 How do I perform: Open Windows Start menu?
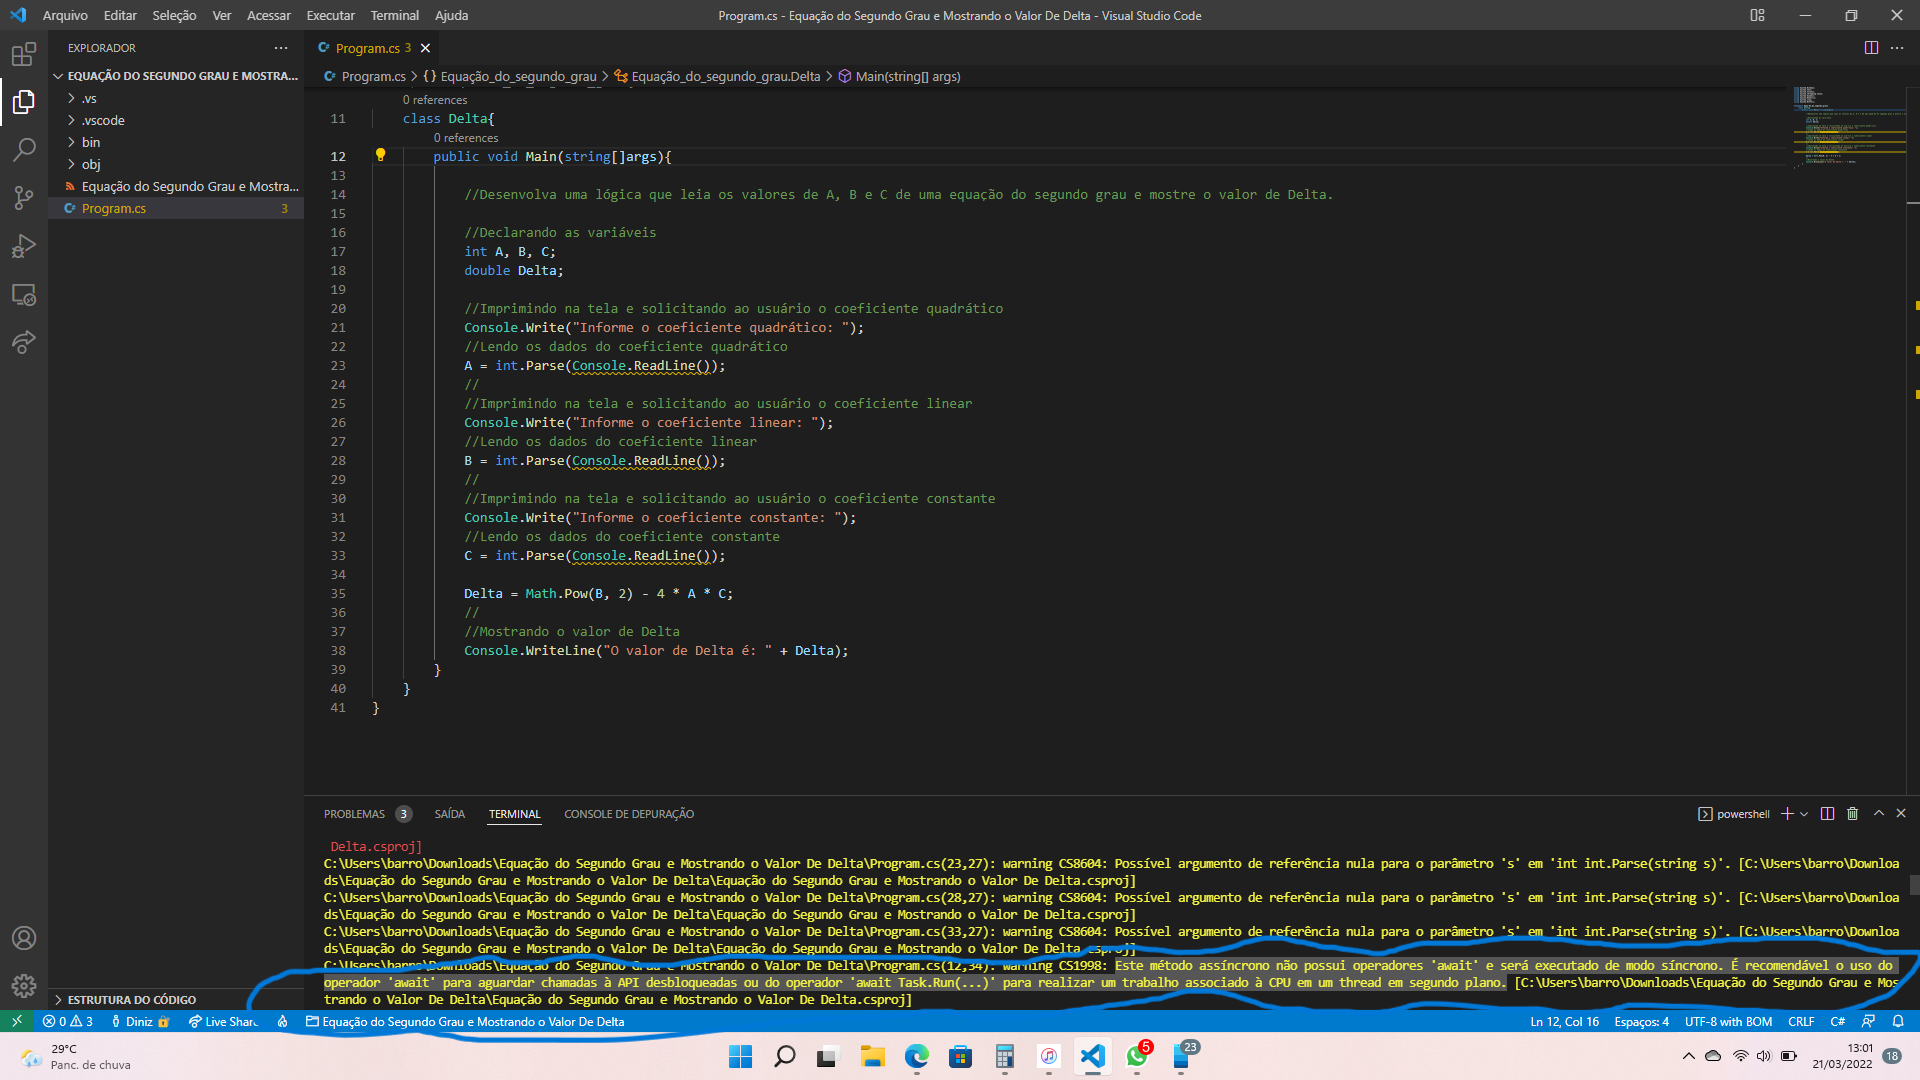(x=740, y=1056)
